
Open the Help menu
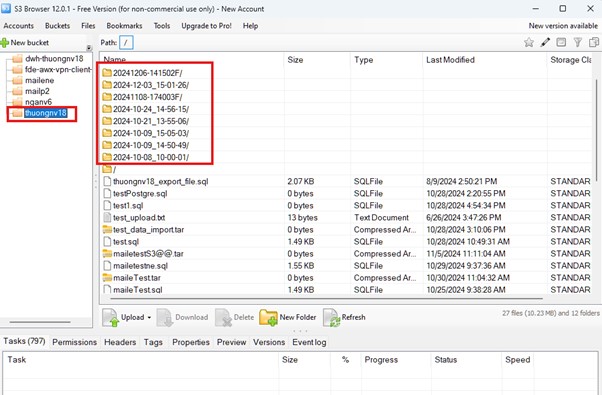coord(250,26)
